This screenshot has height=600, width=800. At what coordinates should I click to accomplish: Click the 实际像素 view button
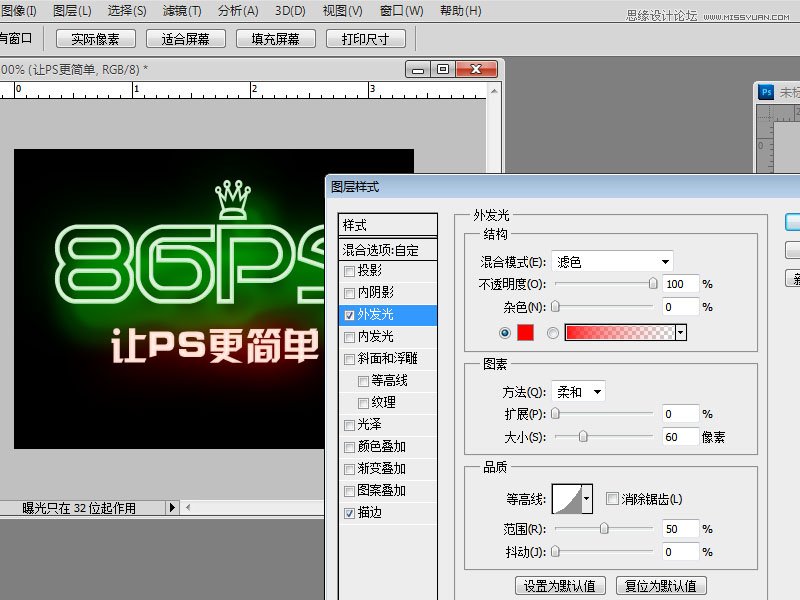[x=95, y=38]
